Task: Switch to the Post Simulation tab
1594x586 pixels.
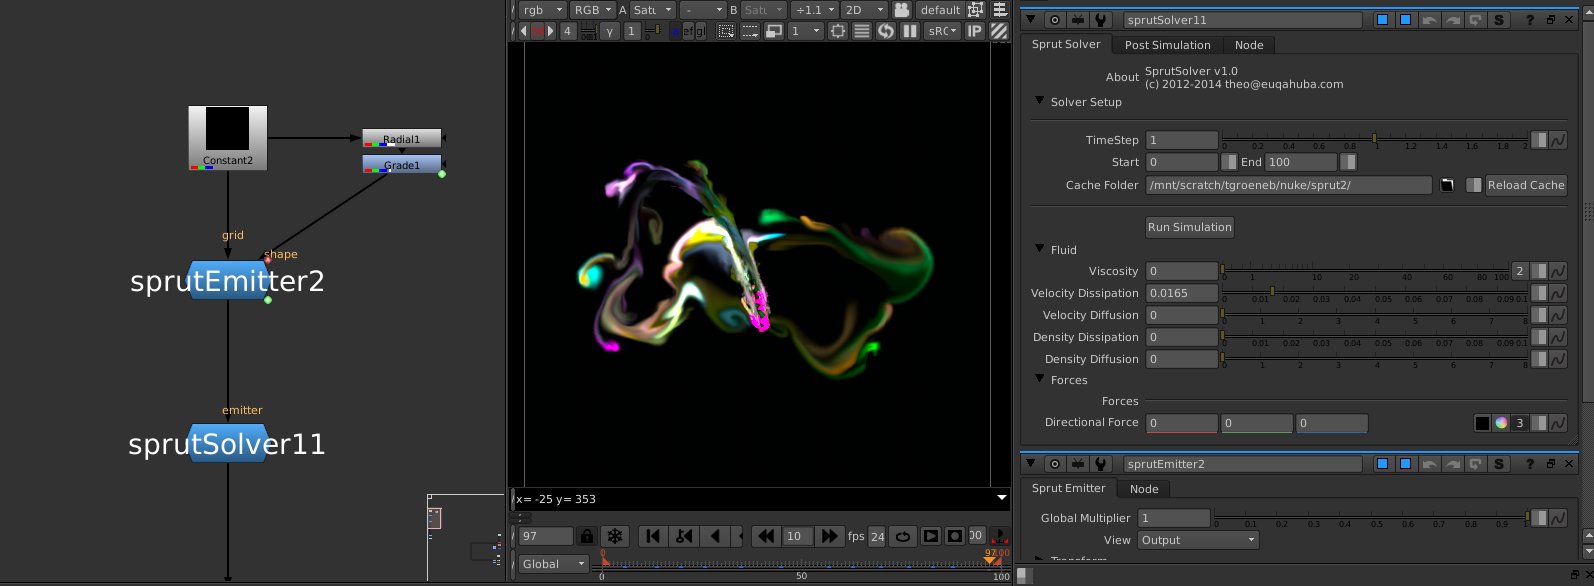Action: [x=1167, y=45]
